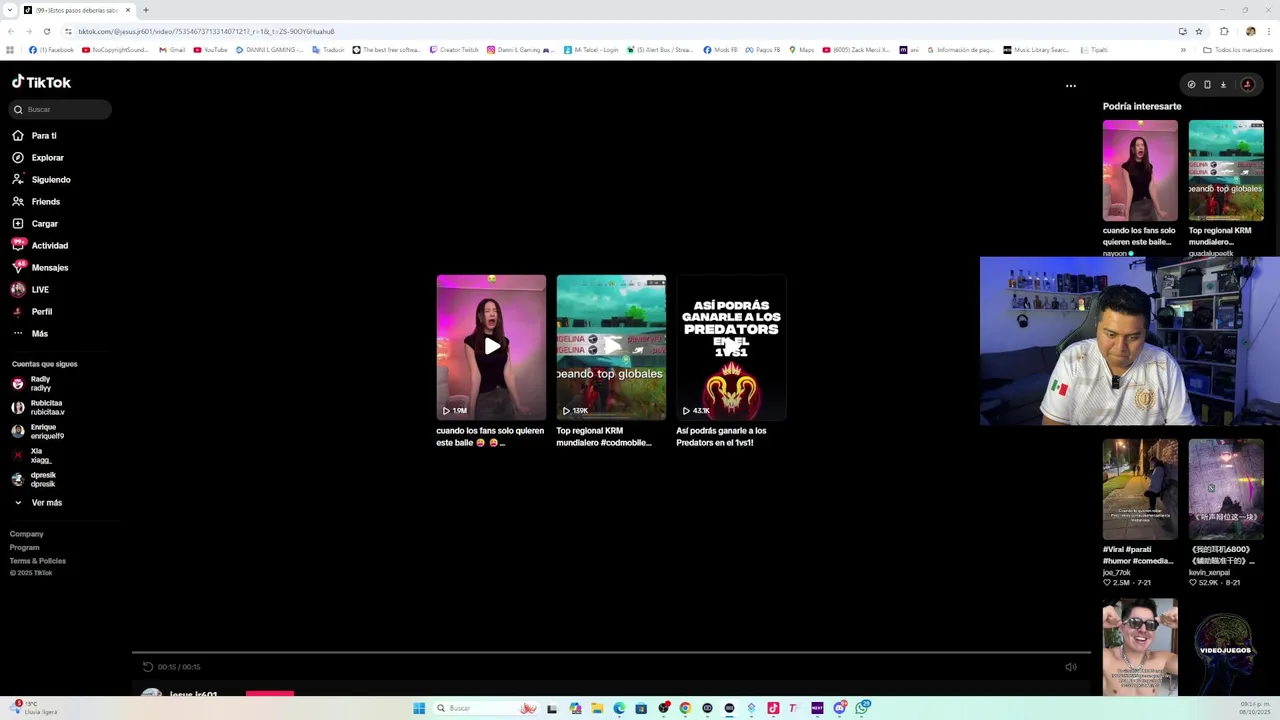Click the TikTok logo
1280x720 pixels.
41,82
